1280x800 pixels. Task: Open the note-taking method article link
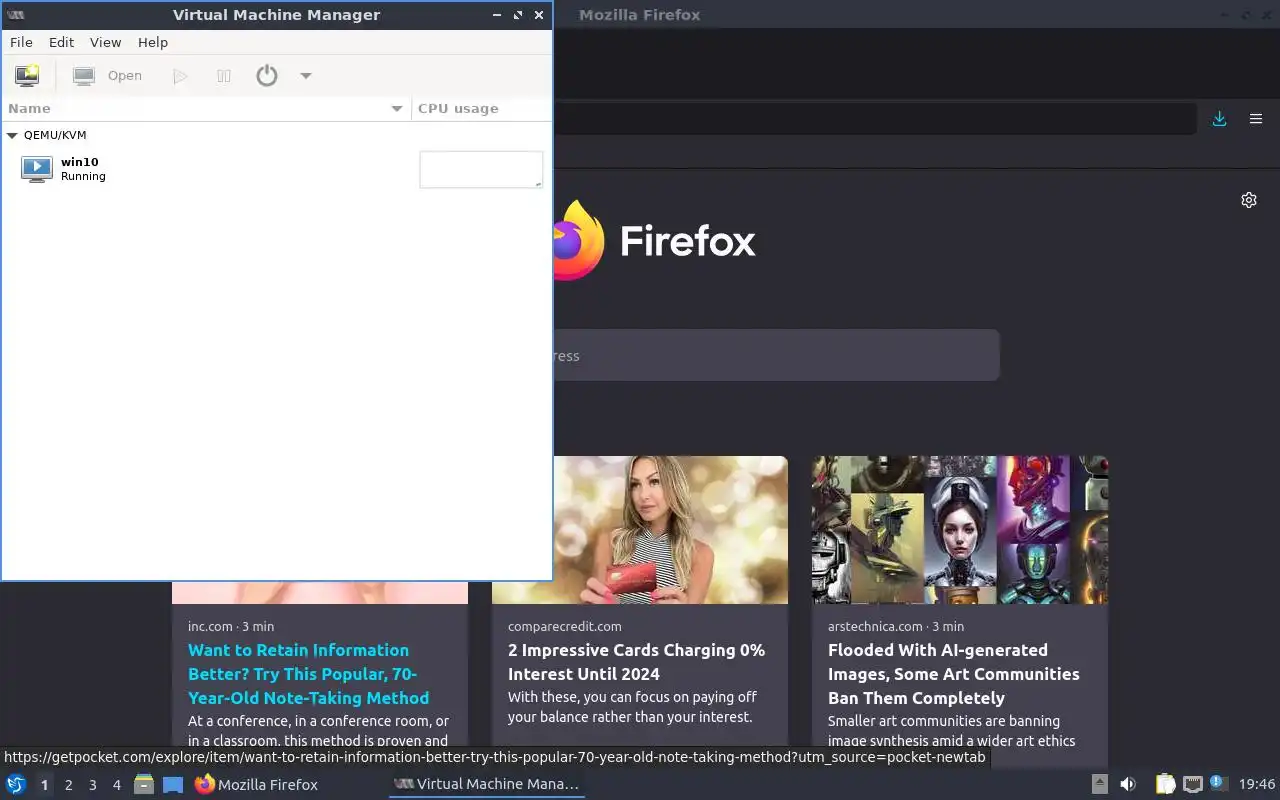pyautogui.click(x=308, y=674)
